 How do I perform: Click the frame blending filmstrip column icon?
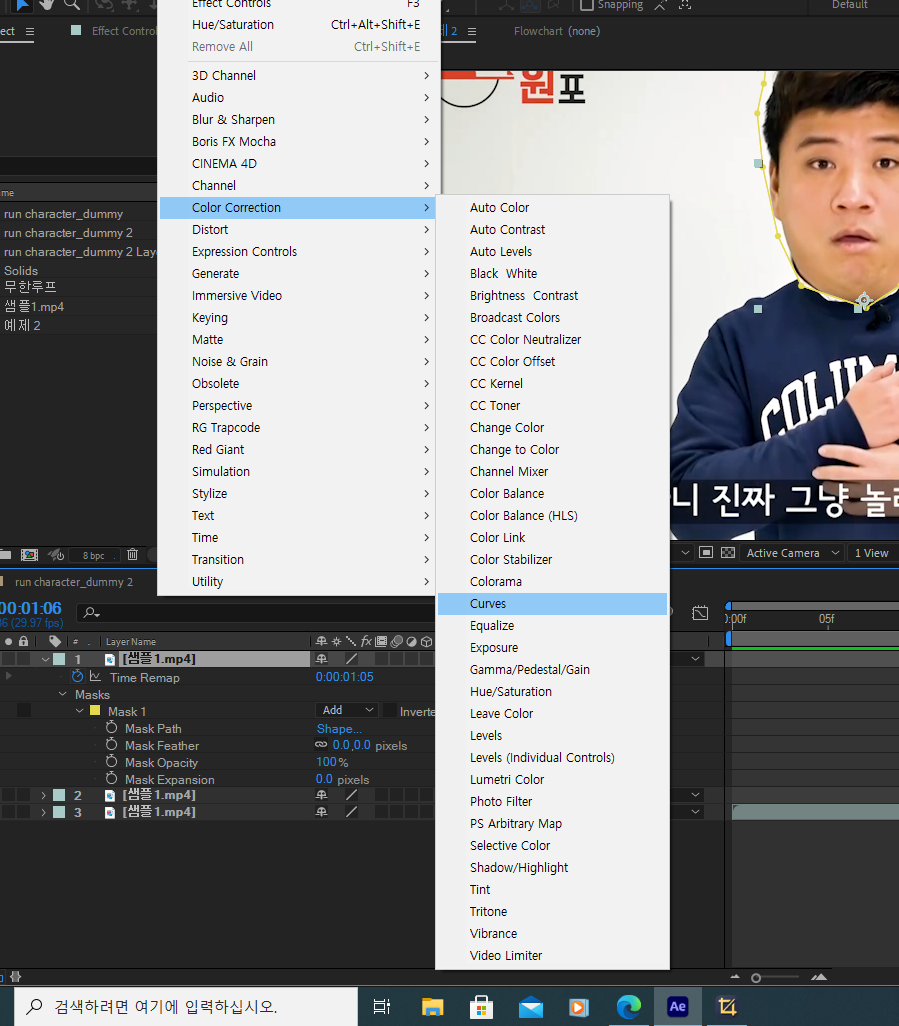[381, 641]
